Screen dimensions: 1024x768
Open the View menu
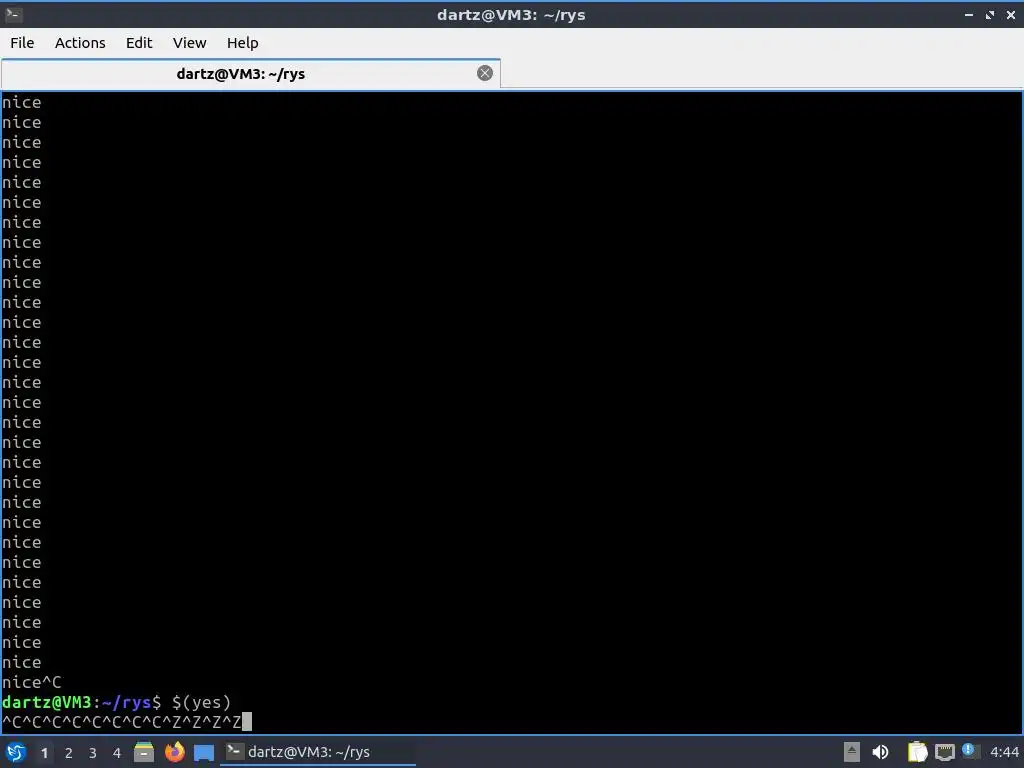(x=189, y=43)
